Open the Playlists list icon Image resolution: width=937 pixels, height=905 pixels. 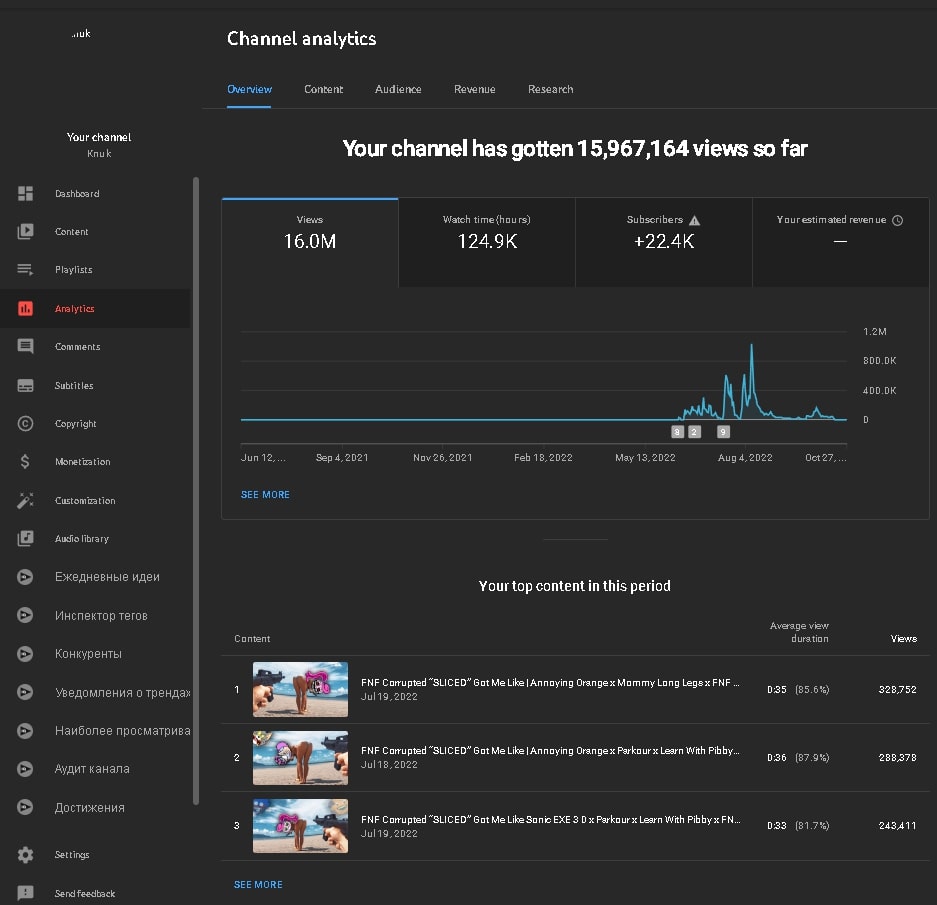coord(25,270)
